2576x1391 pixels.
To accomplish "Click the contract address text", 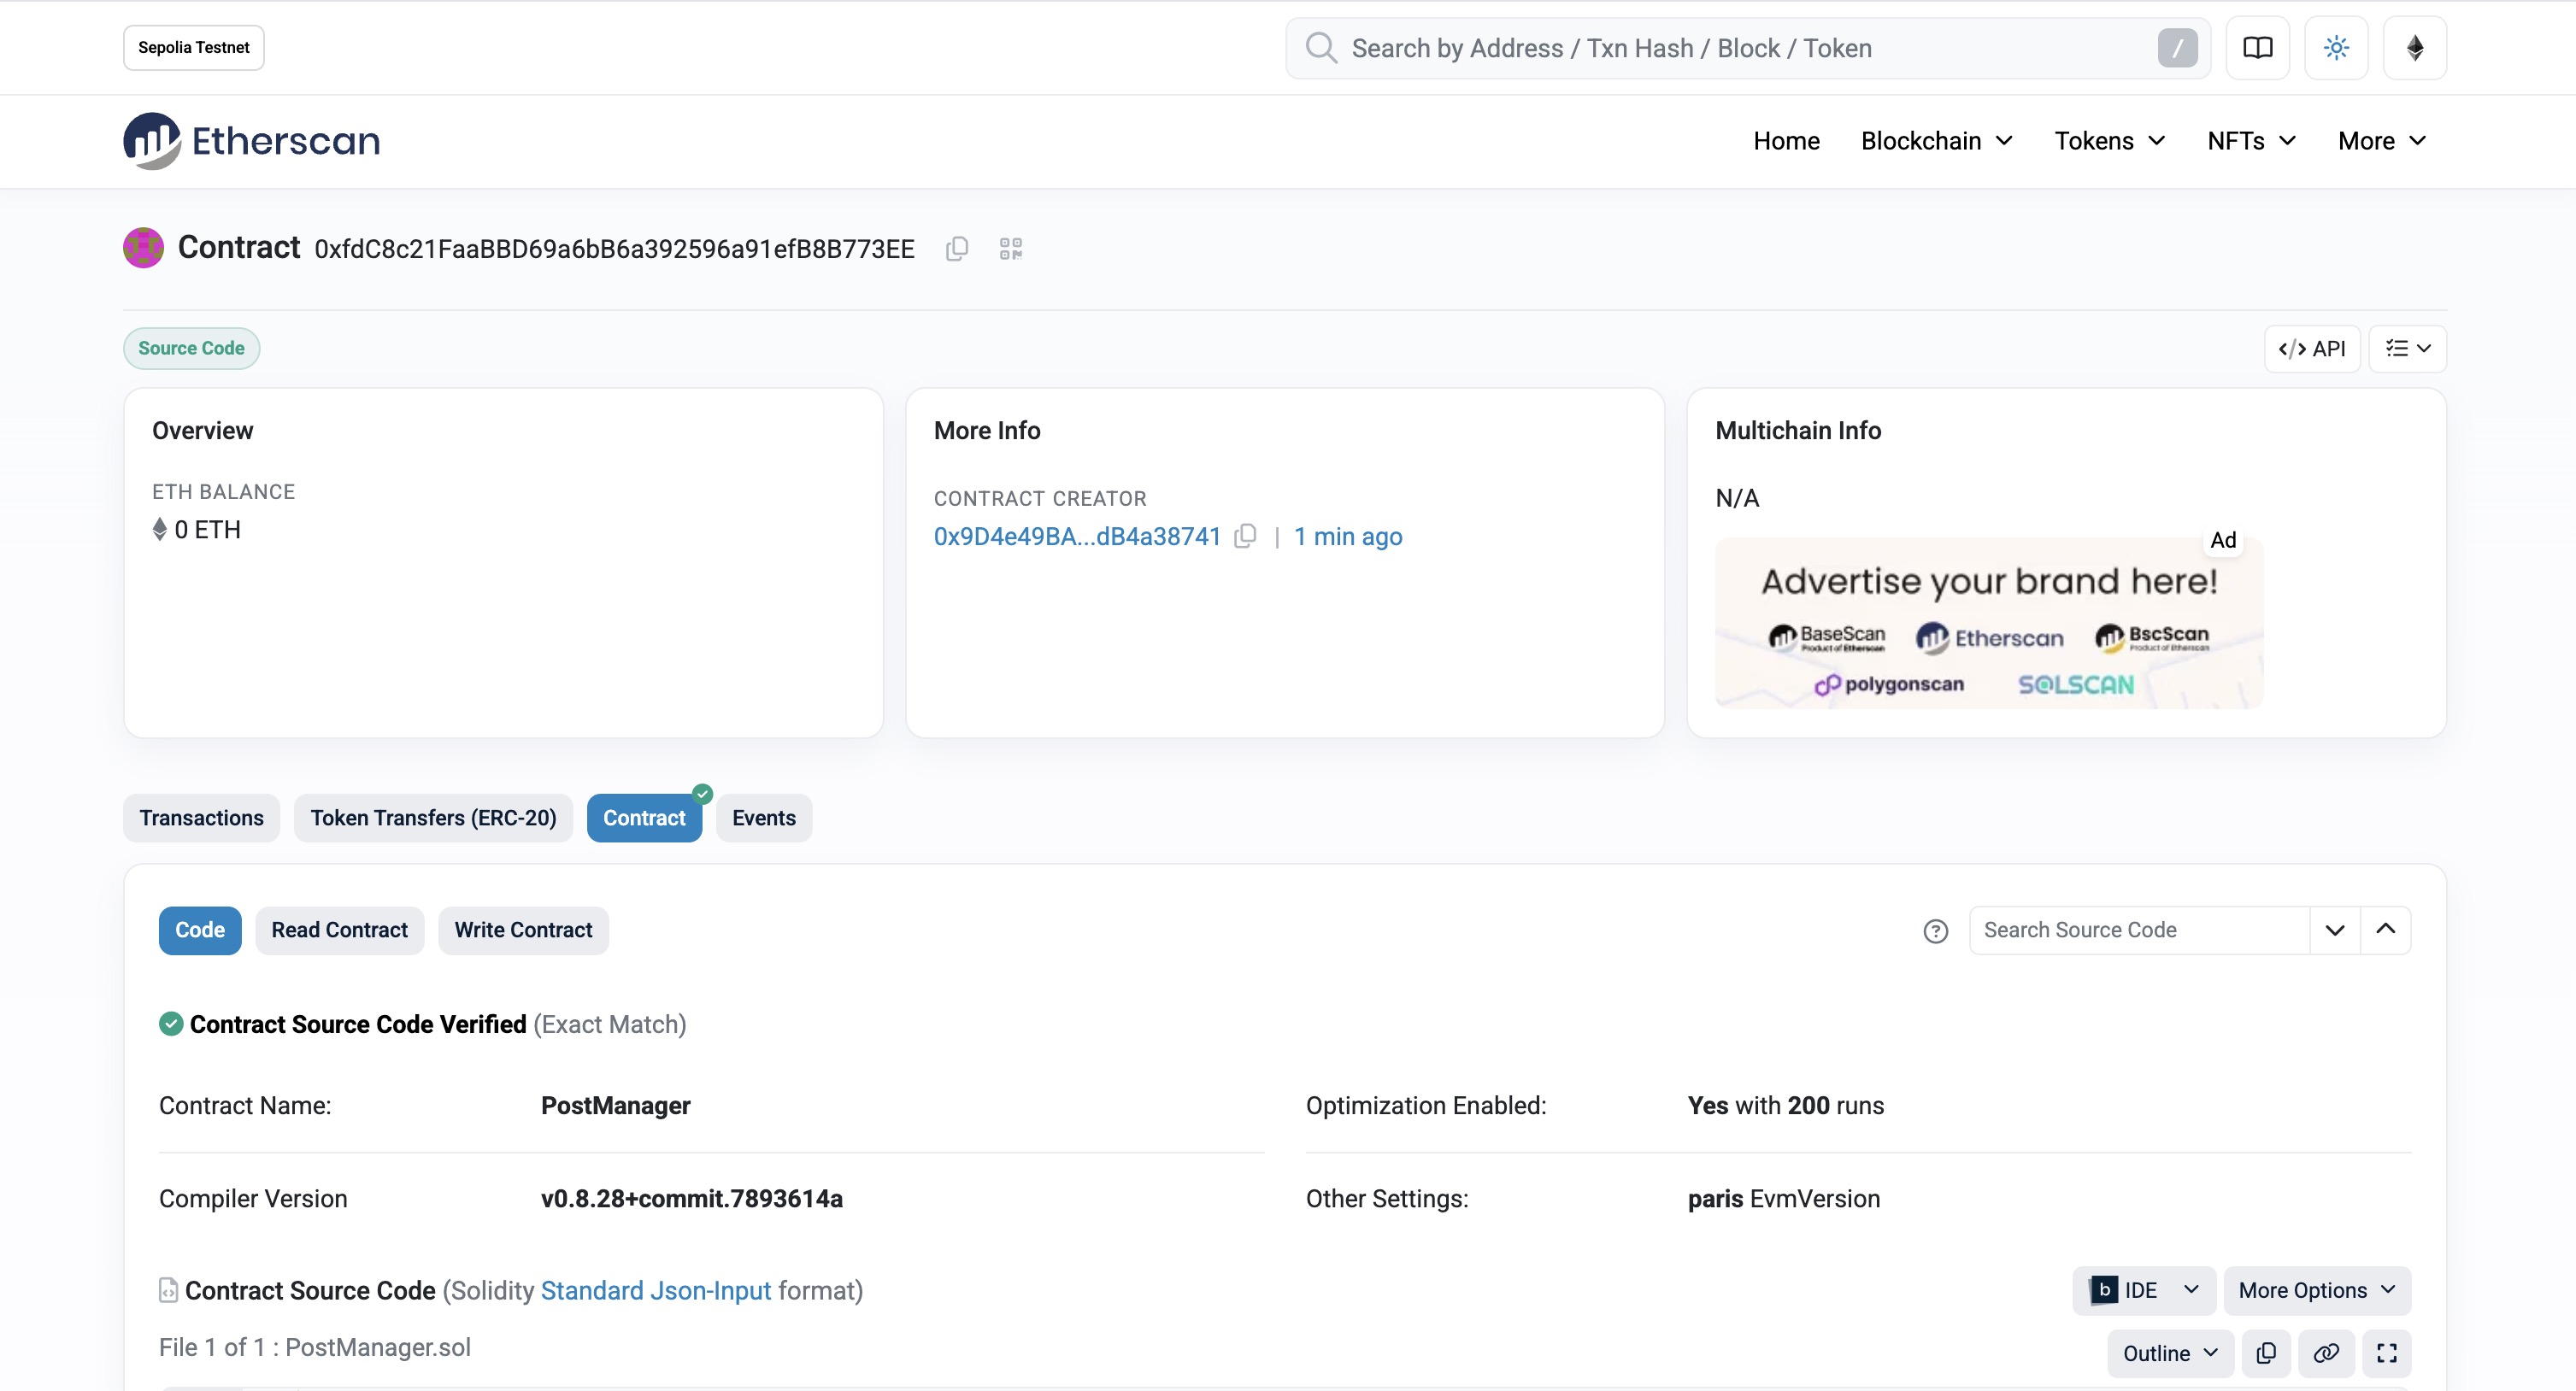I will (614, 249).
